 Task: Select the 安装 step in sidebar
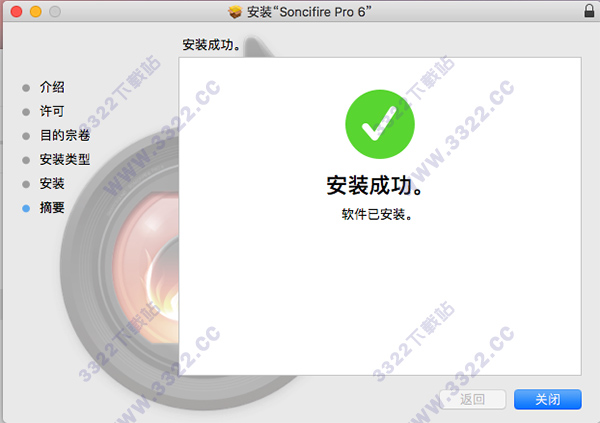[52, 183]
